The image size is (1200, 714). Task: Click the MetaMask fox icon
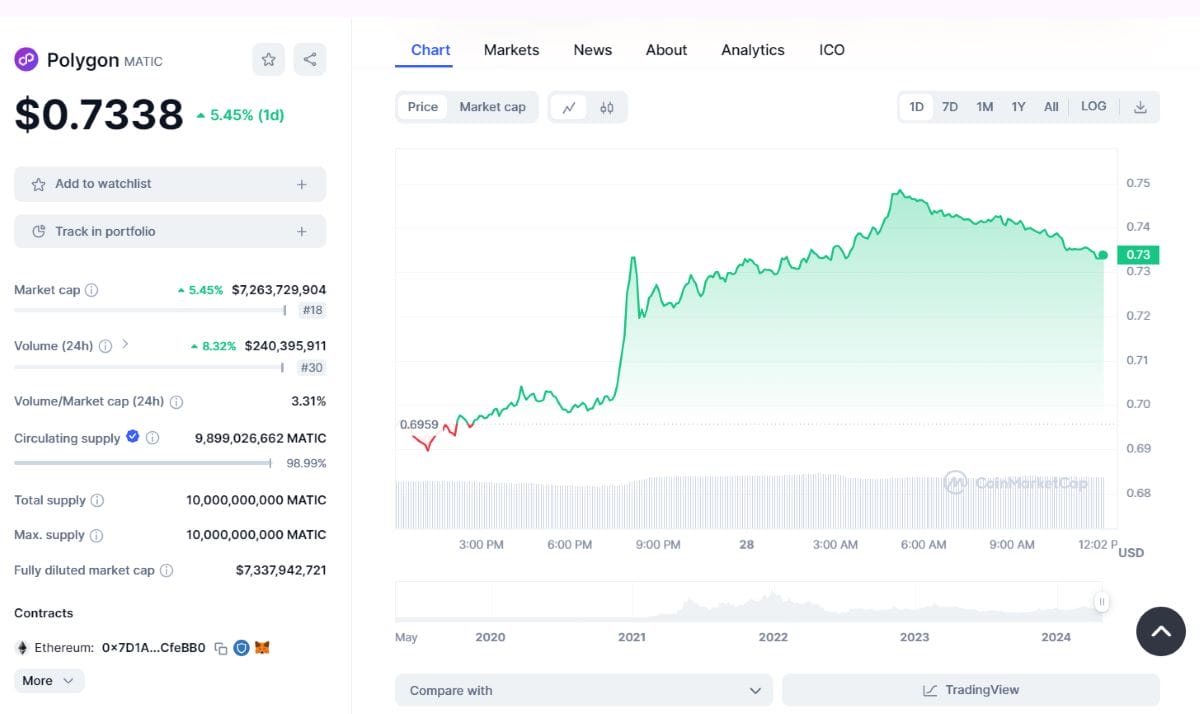[x=262, y=648]
